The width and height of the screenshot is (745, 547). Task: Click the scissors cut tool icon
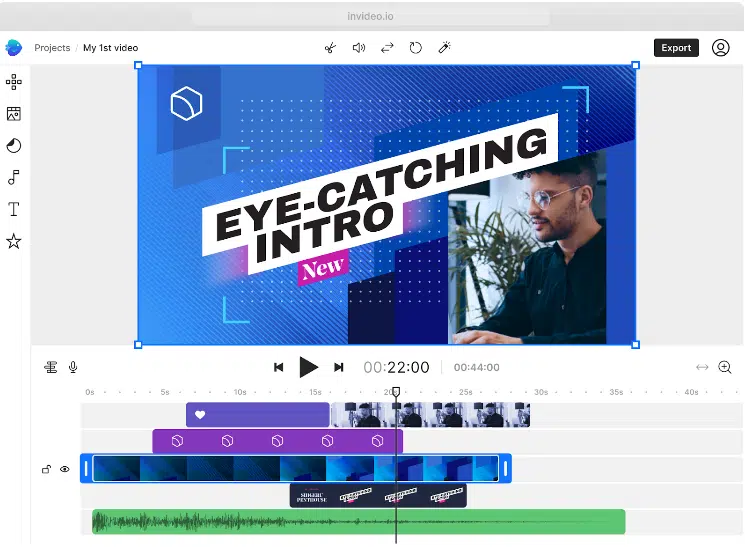330,48
